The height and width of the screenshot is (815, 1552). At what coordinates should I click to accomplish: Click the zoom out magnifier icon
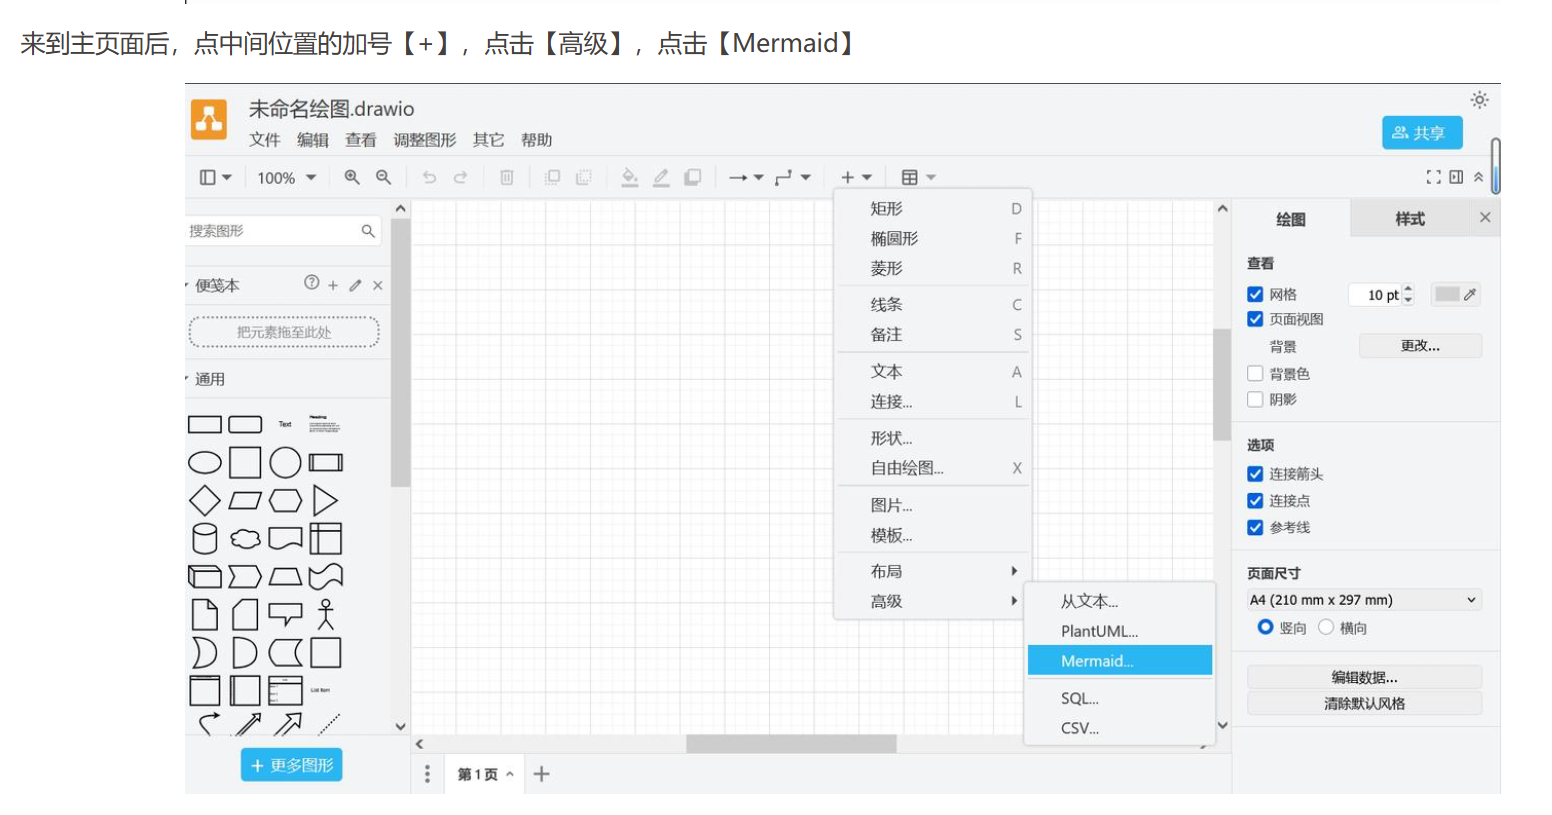(x=383, y=177)
